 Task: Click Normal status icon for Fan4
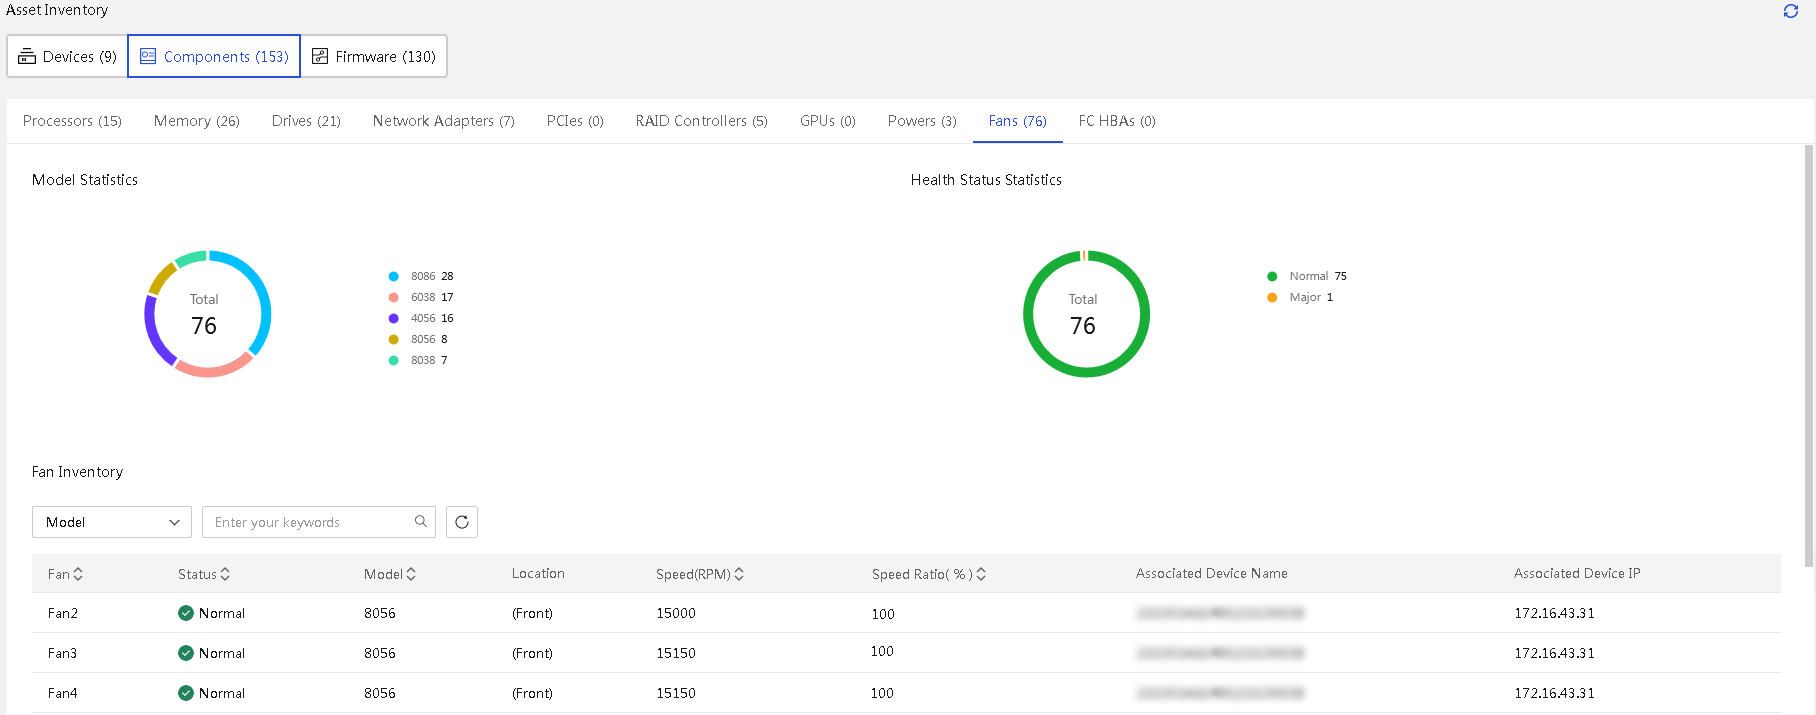pyautogui.click(x=186, y=693)
